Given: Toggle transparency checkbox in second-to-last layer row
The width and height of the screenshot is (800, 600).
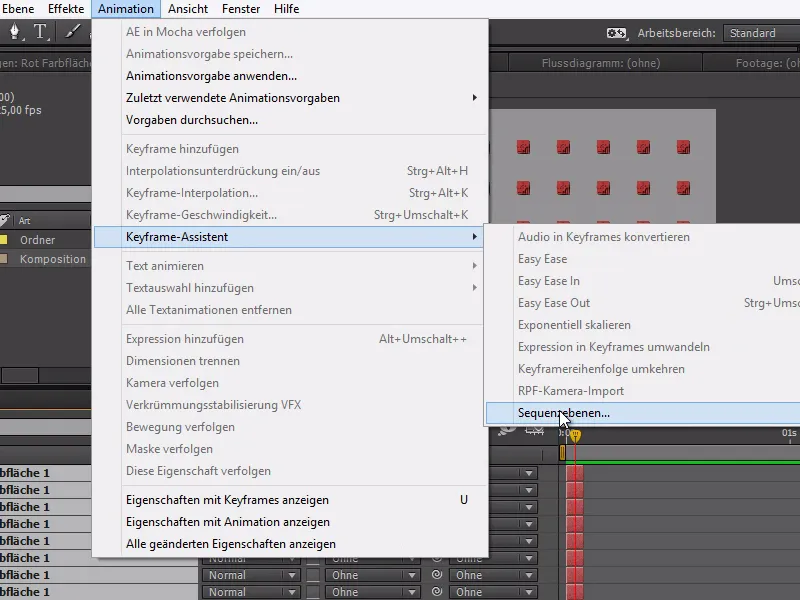Looking at the screenshot, I should pyautogui.click(x=313, y=575).
